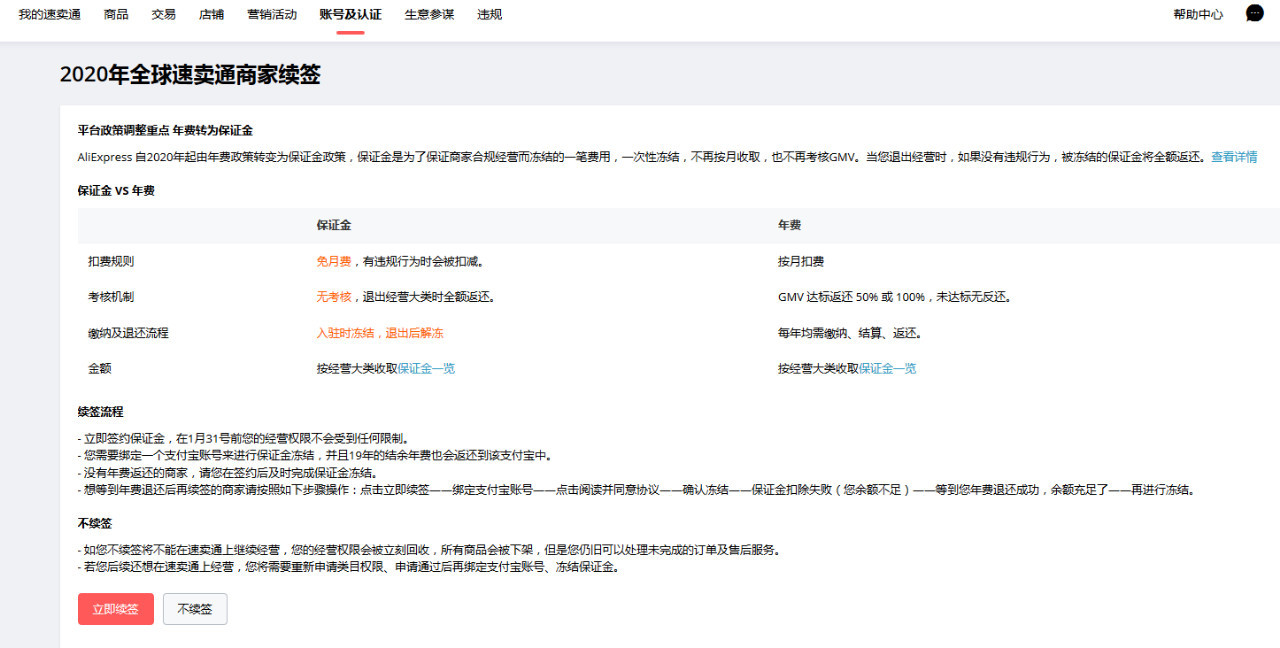The image size is (1280, 648).
Task: Open the 营销活动 menu
Action: pos(270,14)
